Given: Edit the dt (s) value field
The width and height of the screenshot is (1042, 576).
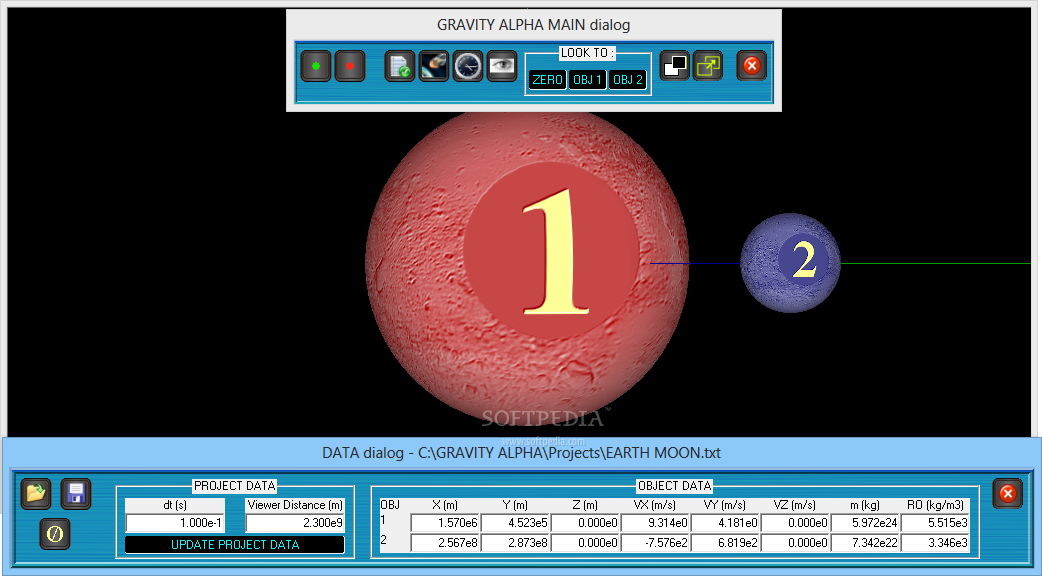Looking at the screenshot, I should coord(175,523).
